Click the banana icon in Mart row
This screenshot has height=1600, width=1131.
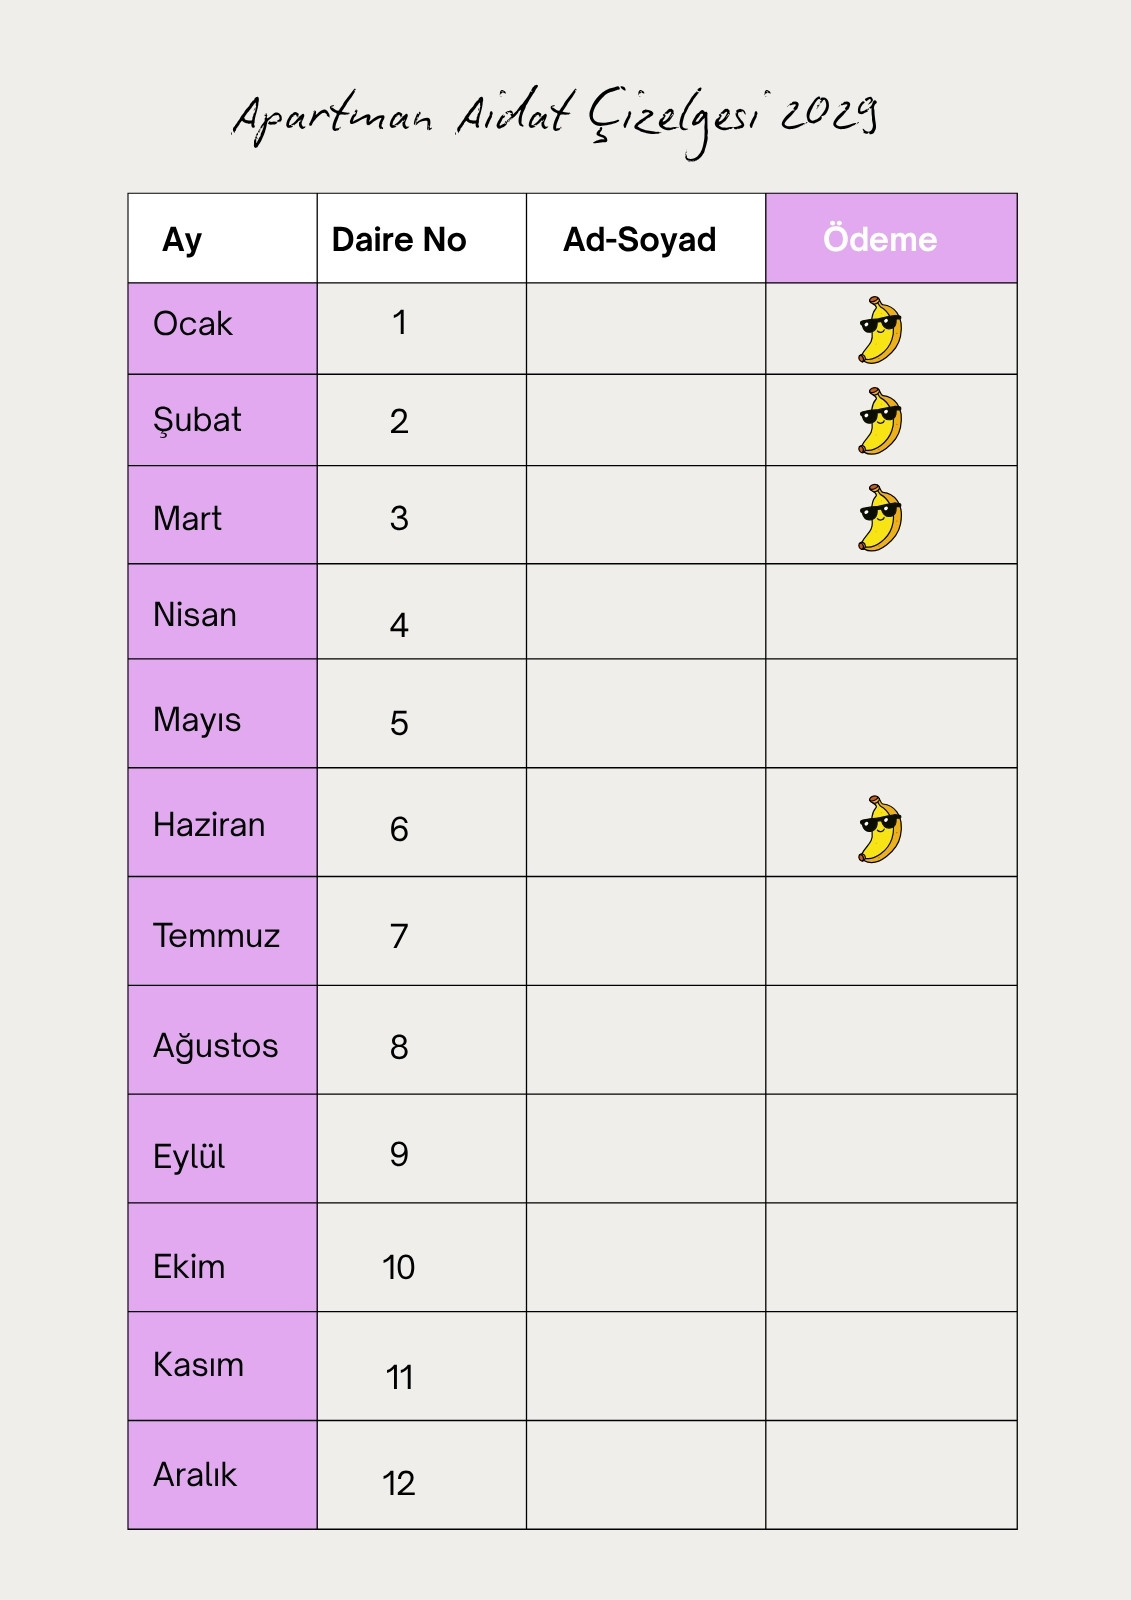[x=880, y=518]
